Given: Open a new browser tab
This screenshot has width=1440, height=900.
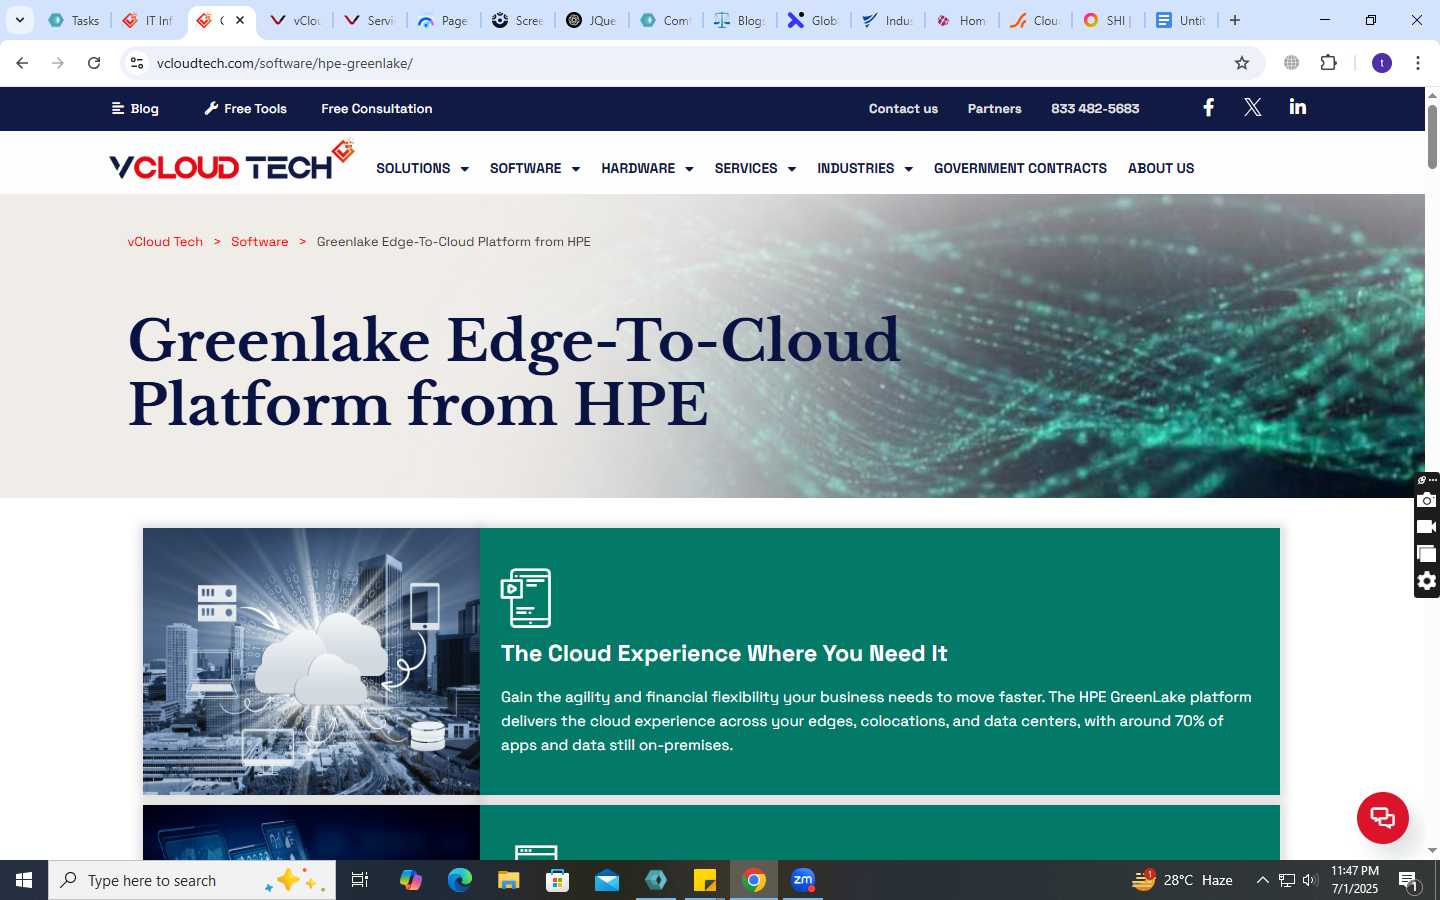Looking at the screenshot, I should [x=1235, y=20].
